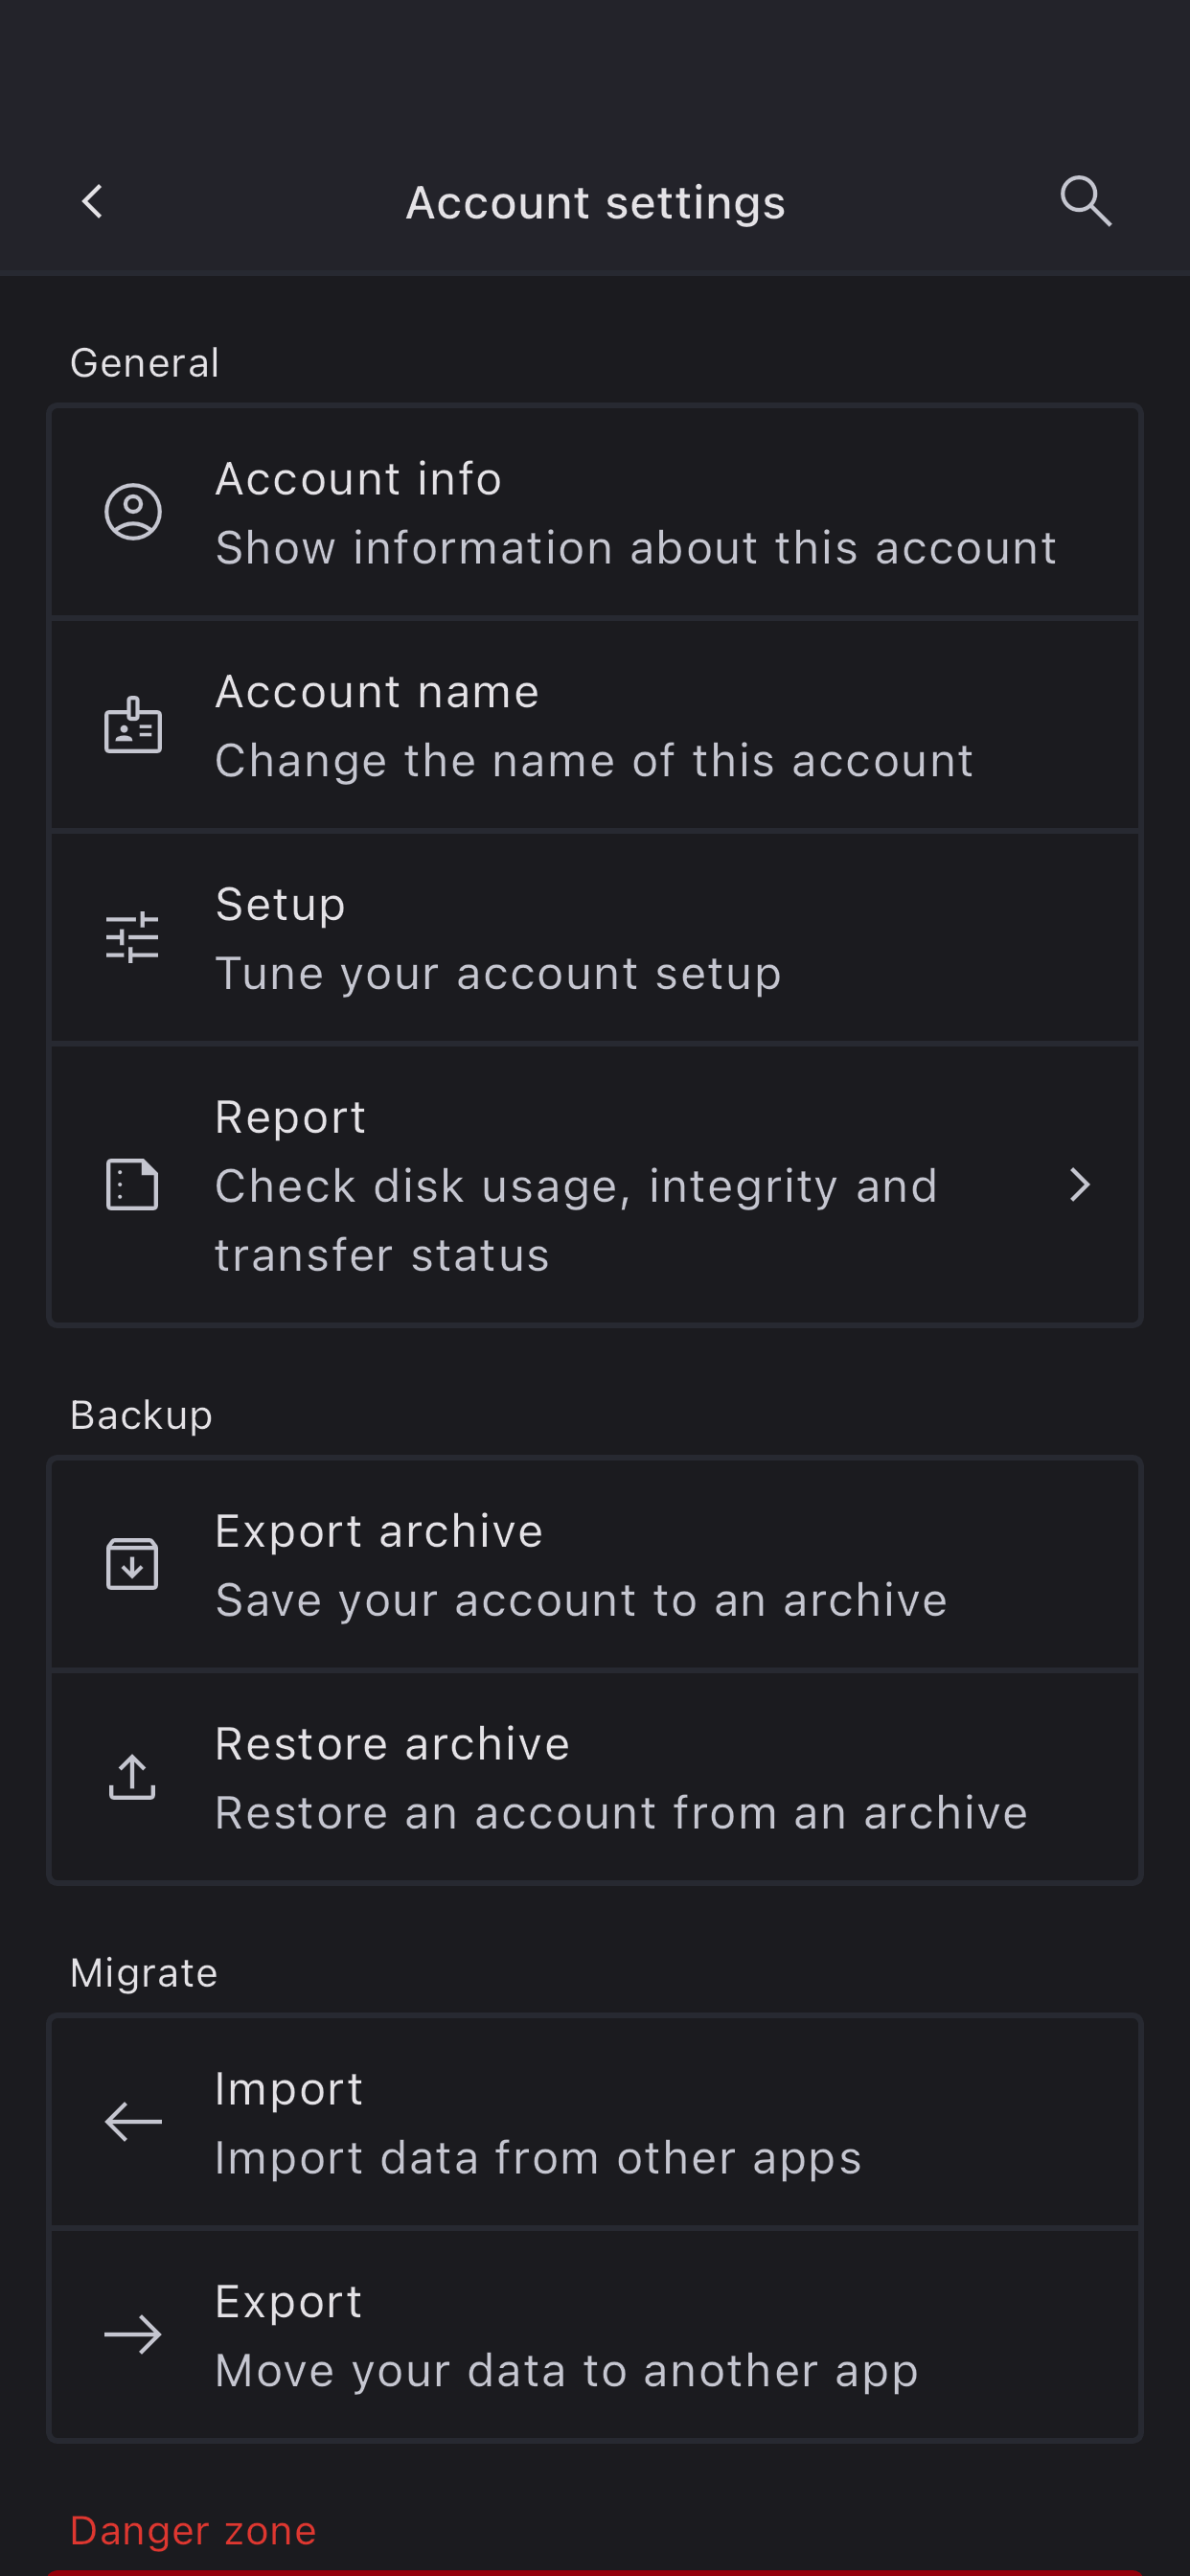Choose Save your account to an archive

(x=581, y=1601)
